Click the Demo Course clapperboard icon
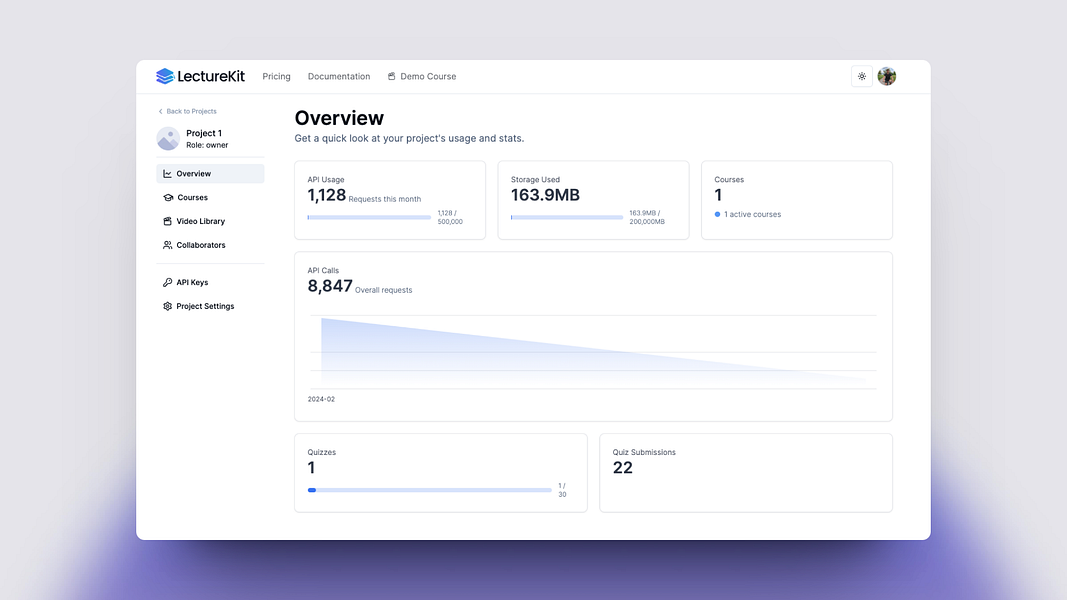Screen dimensions: 1067x600 (391, 76)
